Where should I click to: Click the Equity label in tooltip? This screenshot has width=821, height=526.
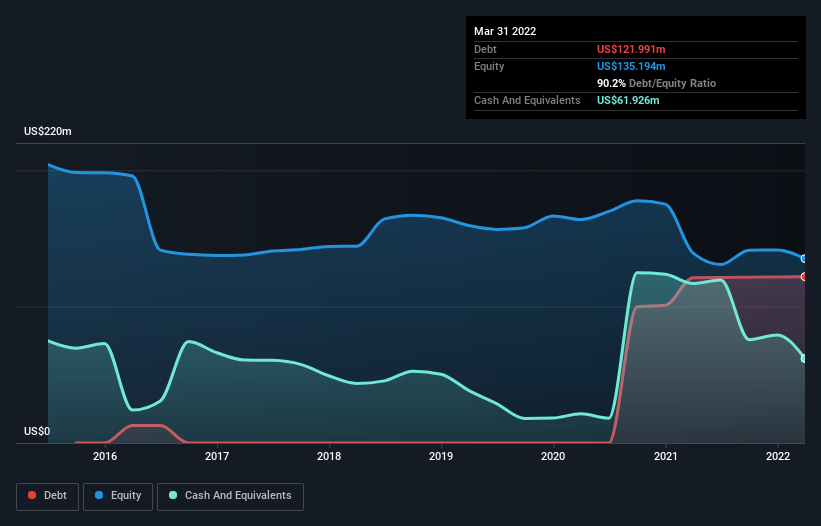tap(489, 66)
